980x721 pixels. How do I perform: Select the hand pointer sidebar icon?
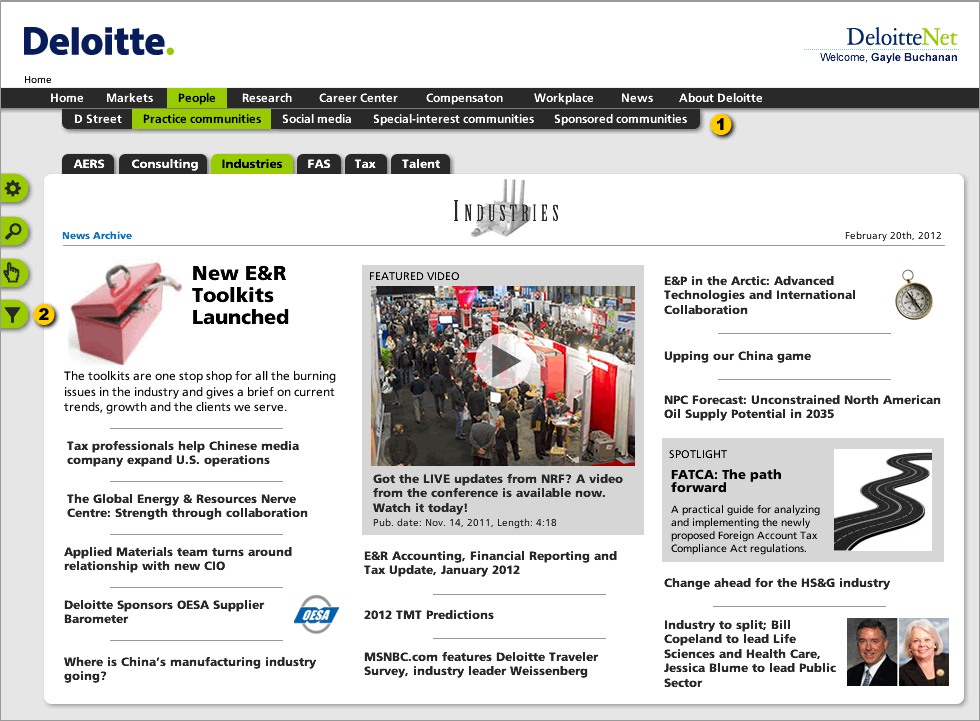(x=13, y=273)
